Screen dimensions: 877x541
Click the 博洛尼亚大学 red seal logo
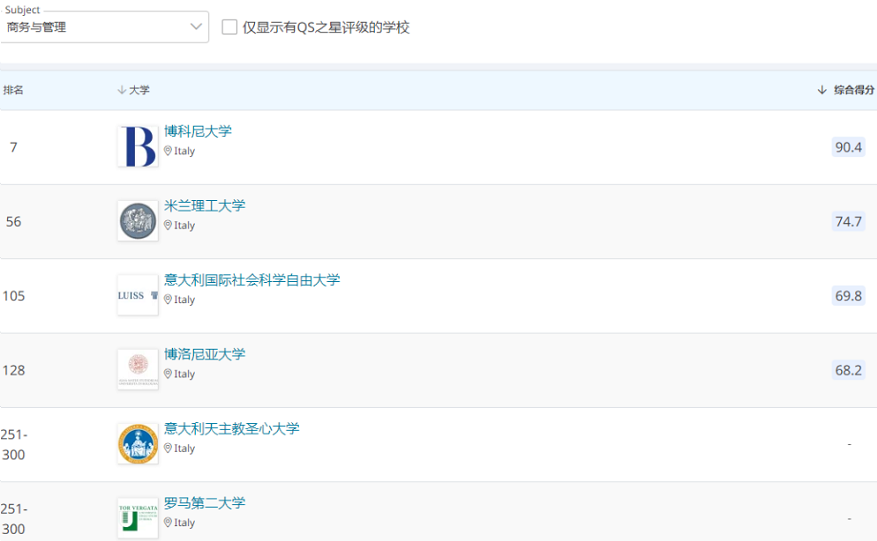tap(138, 370)
